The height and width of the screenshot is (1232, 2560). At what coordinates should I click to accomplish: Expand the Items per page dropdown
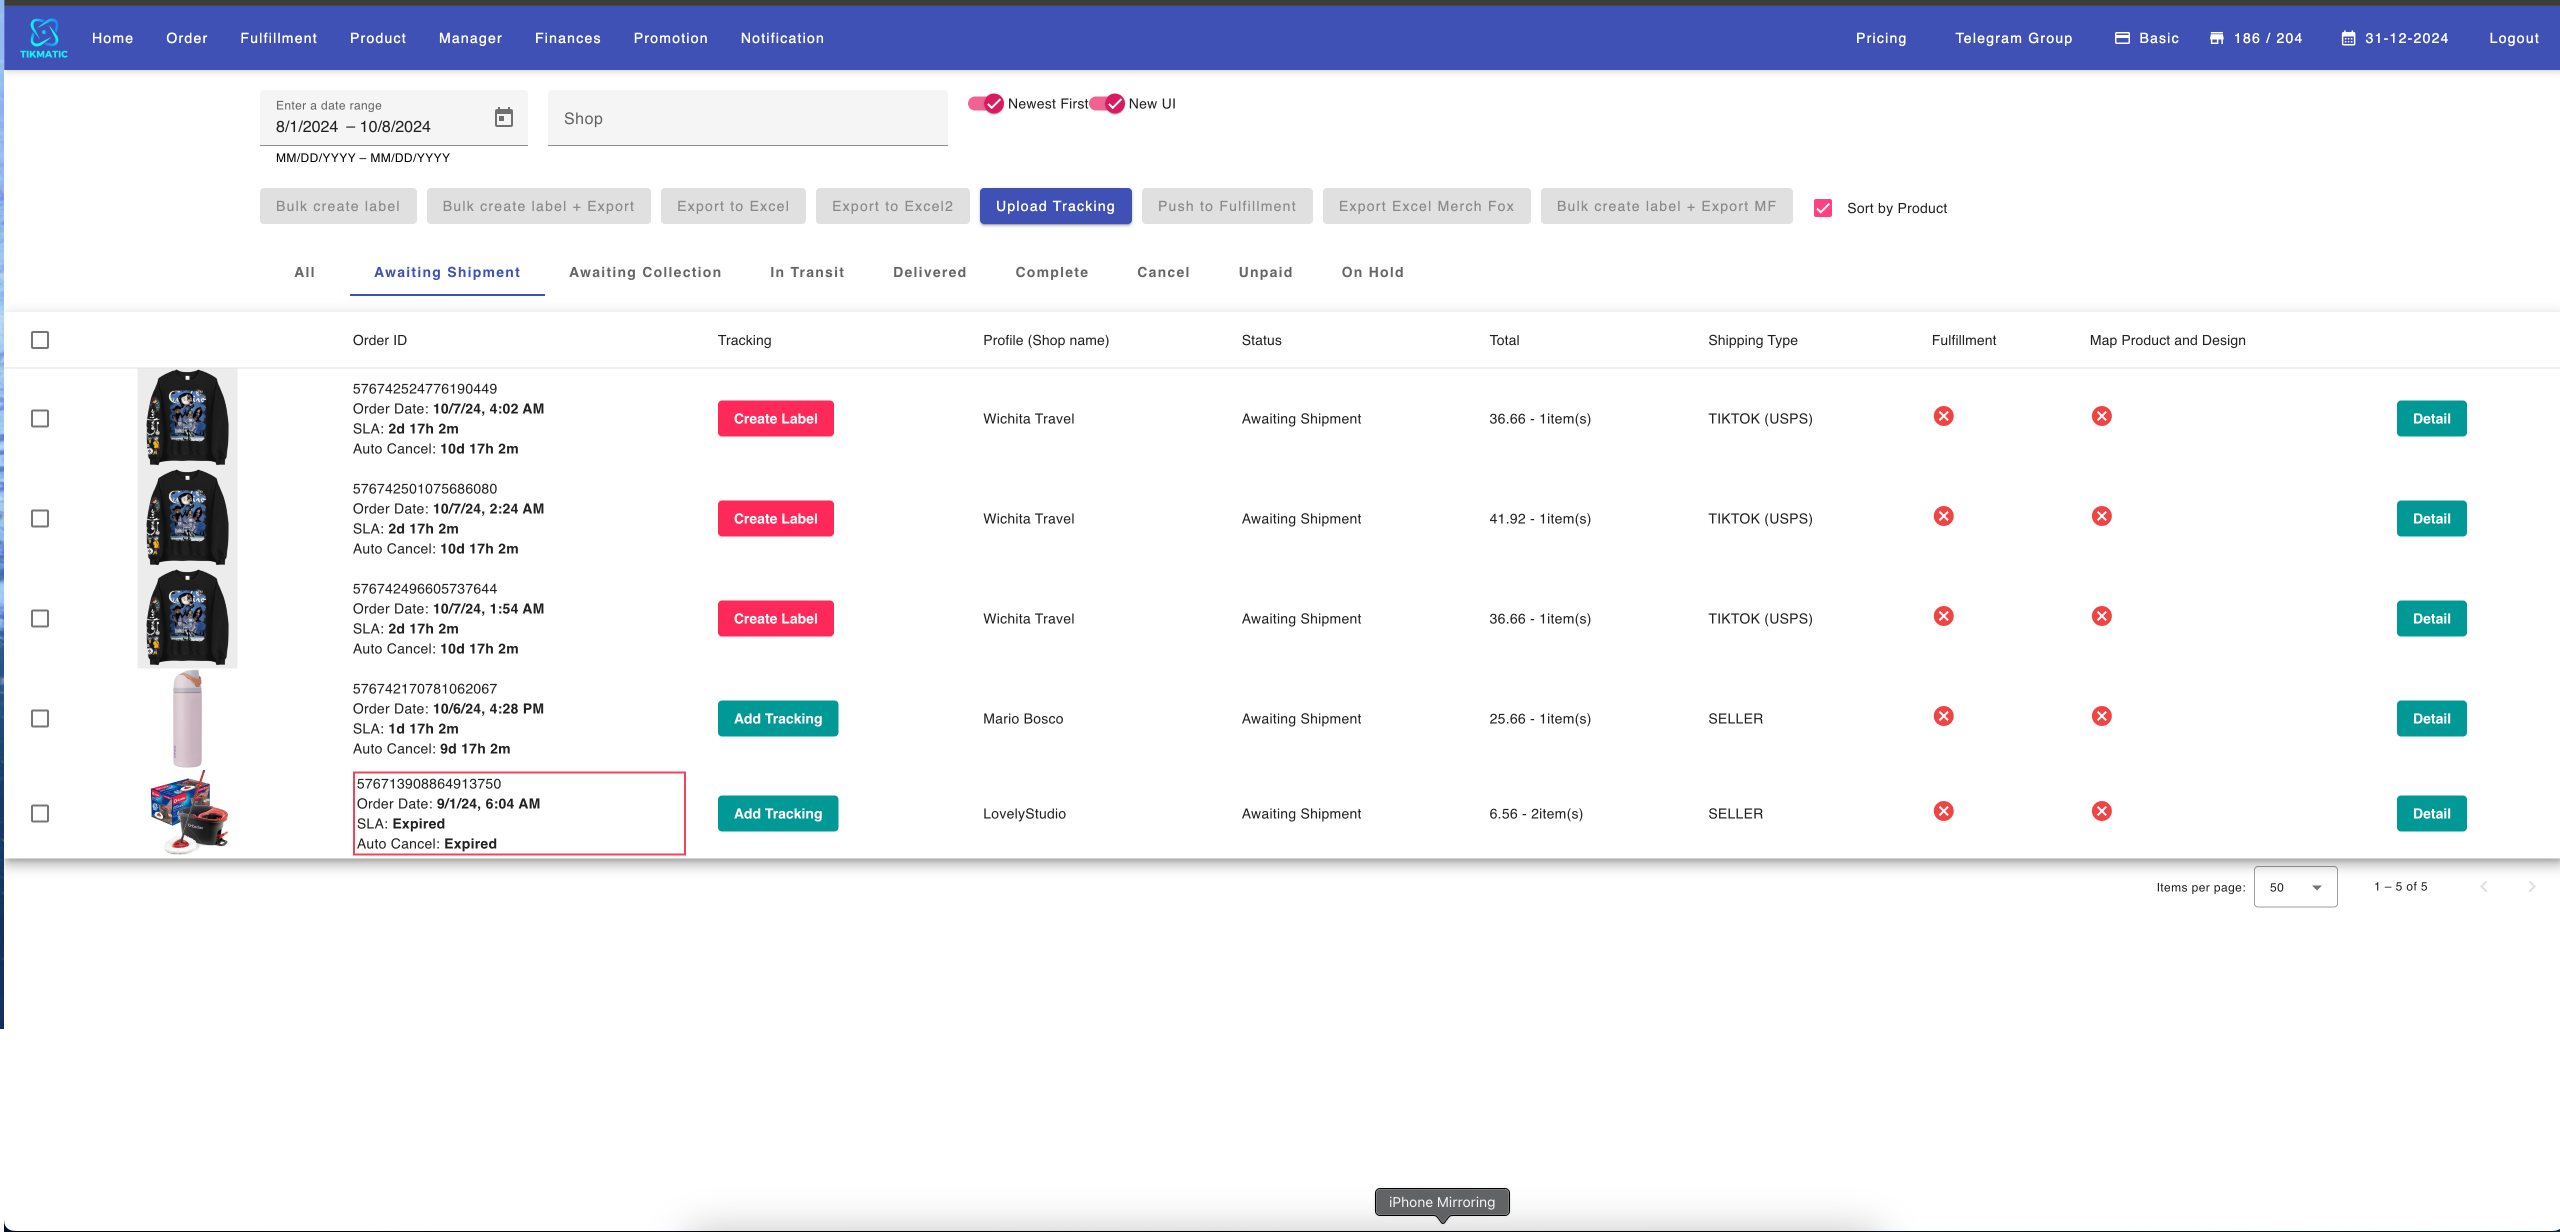(x=2295, y=887)
